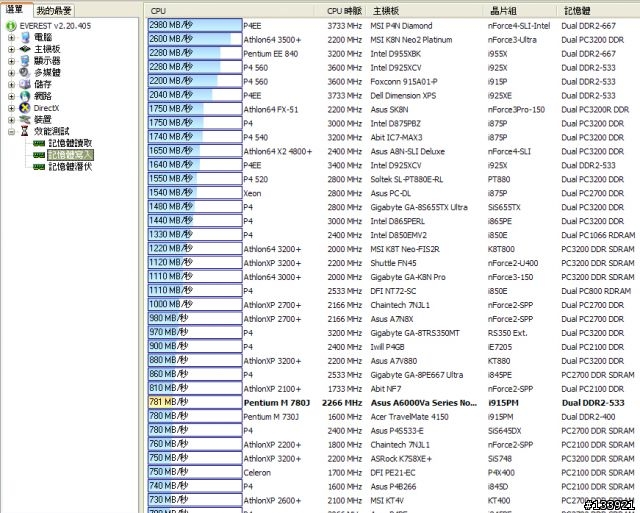640x513 pixels.
Task: Expand the 裝置 tree node
Action: 11,120
